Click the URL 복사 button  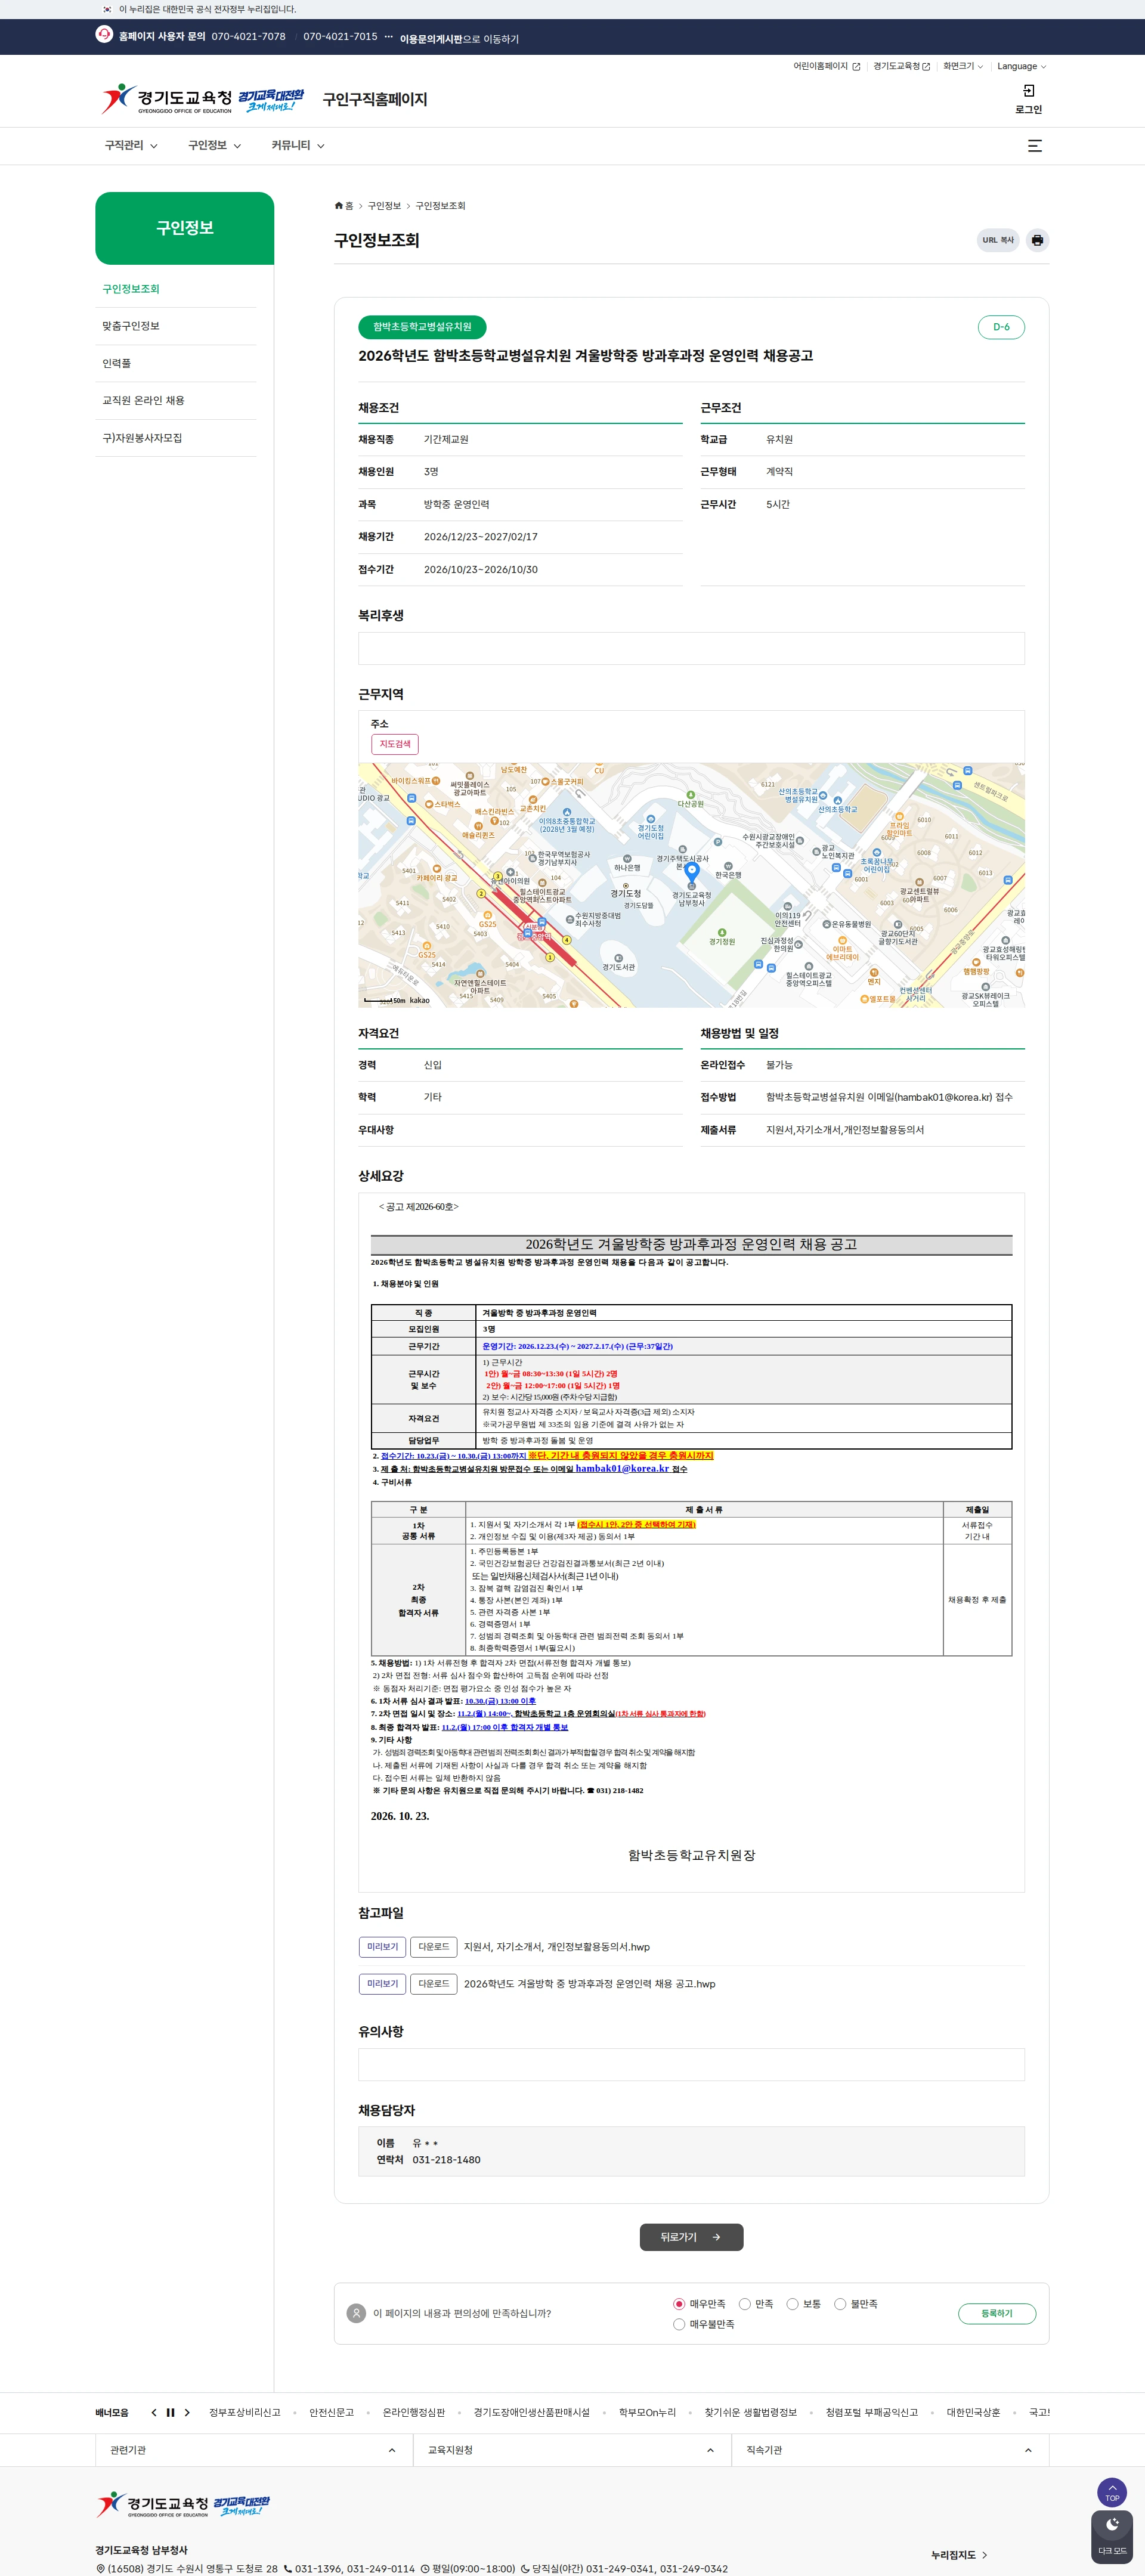click(997, 240)
